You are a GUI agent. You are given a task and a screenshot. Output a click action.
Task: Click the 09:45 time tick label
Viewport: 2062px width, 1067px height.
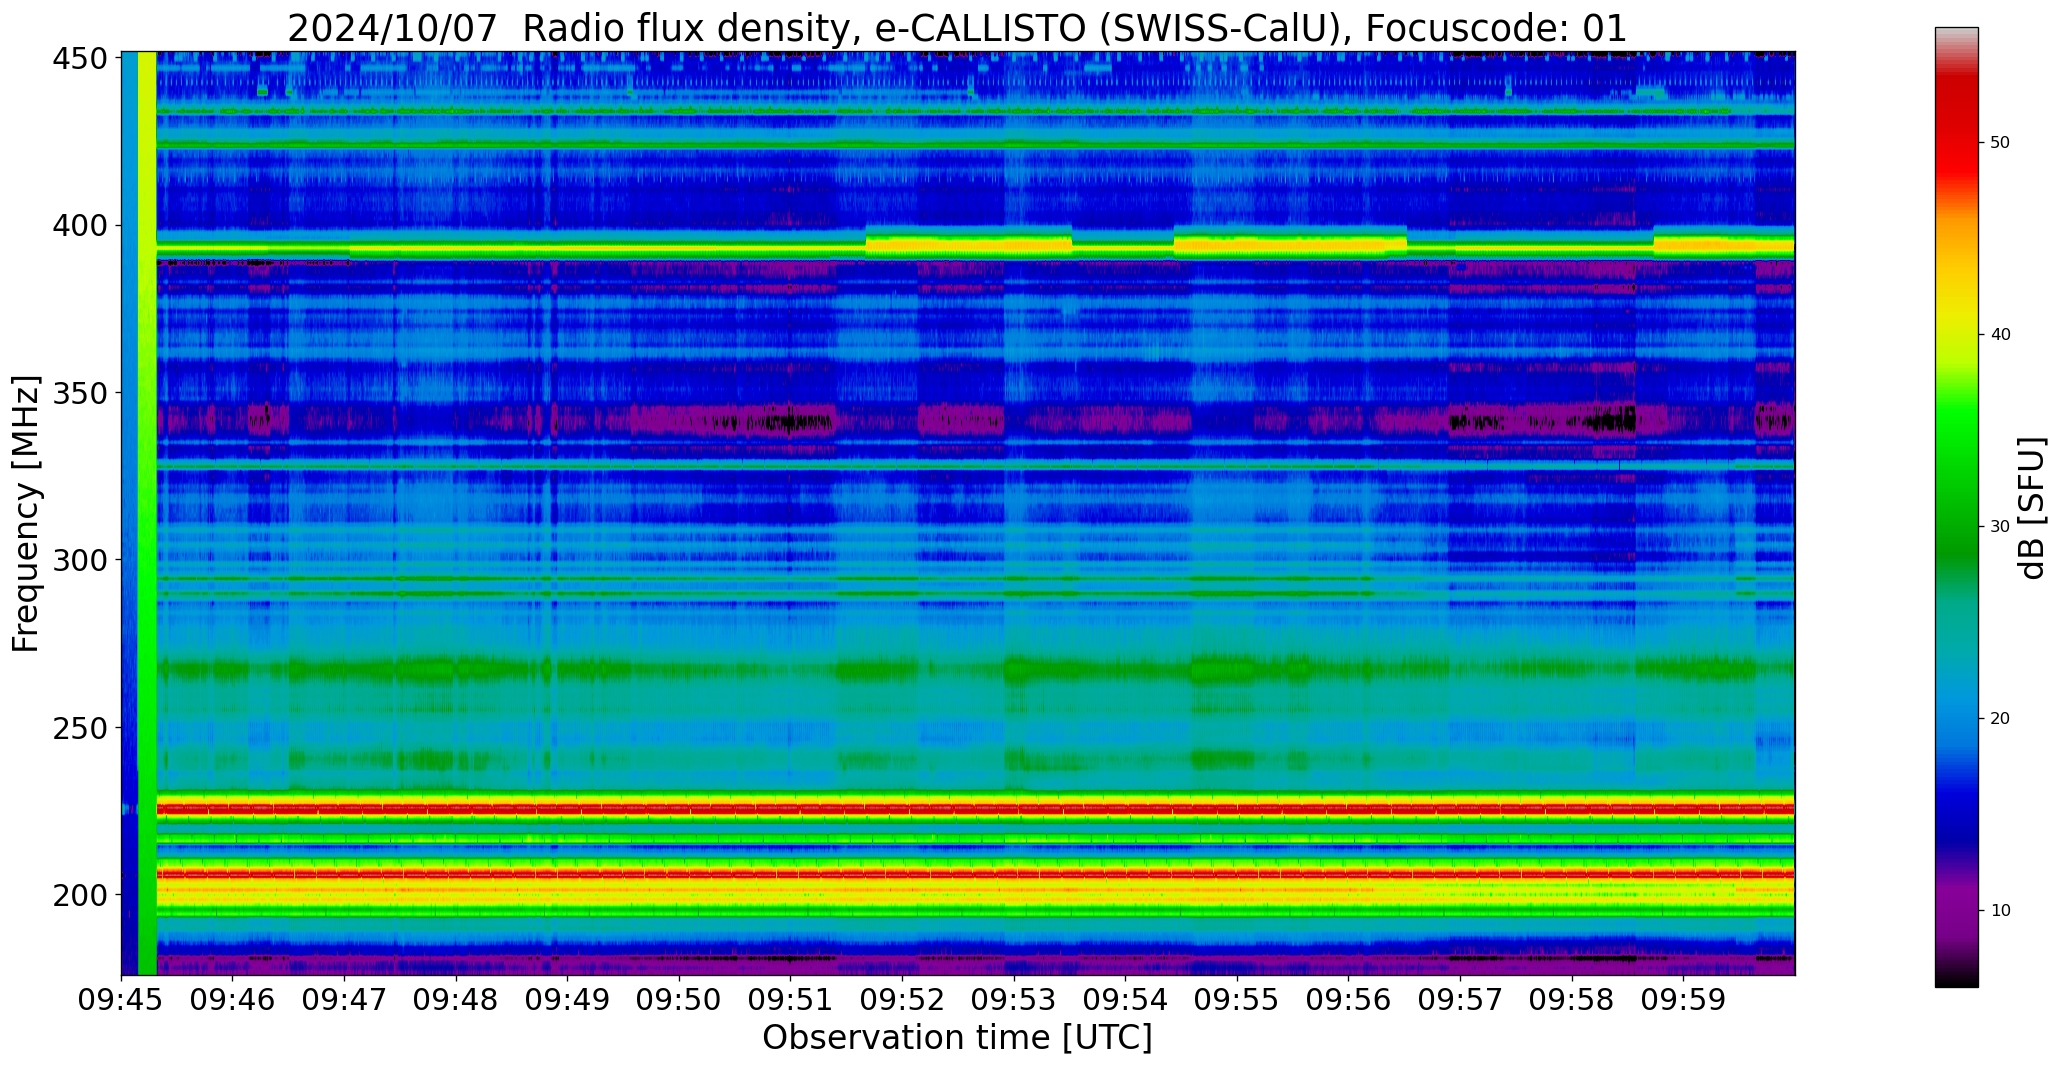coord(122,999)
